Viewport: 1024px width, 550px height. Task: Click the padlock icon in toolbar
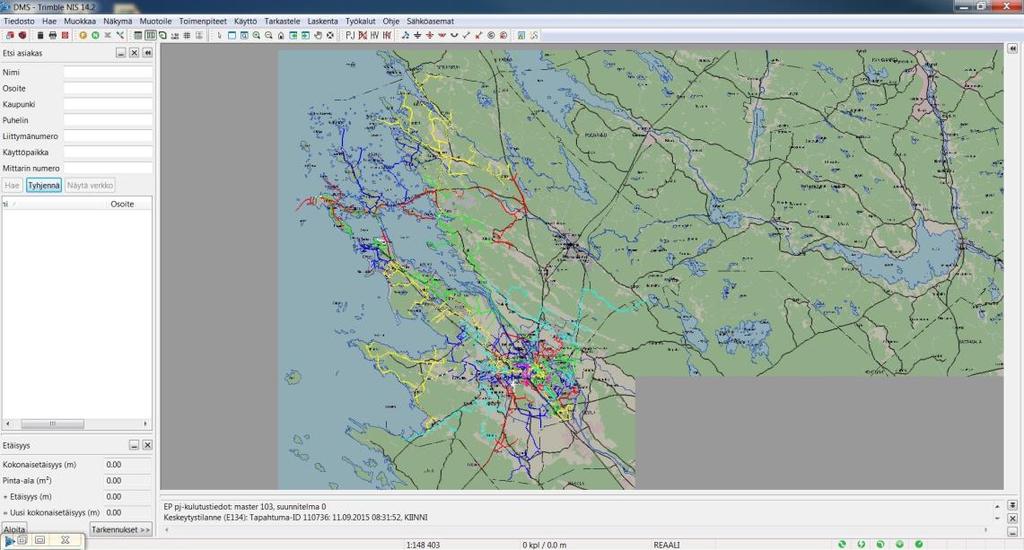tap(281, 35)
